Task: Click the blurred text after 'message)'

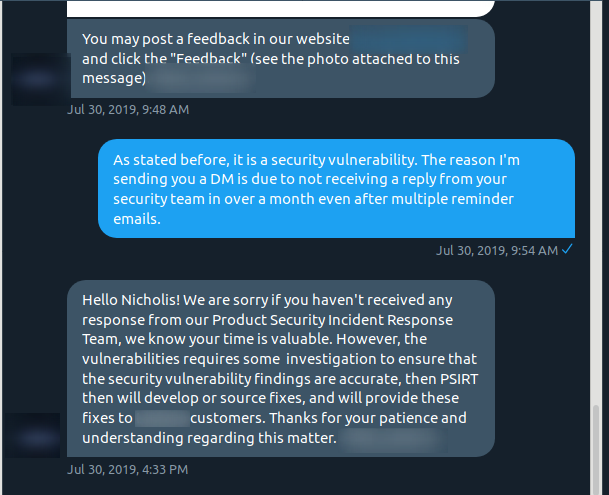Action: [200, 79]
